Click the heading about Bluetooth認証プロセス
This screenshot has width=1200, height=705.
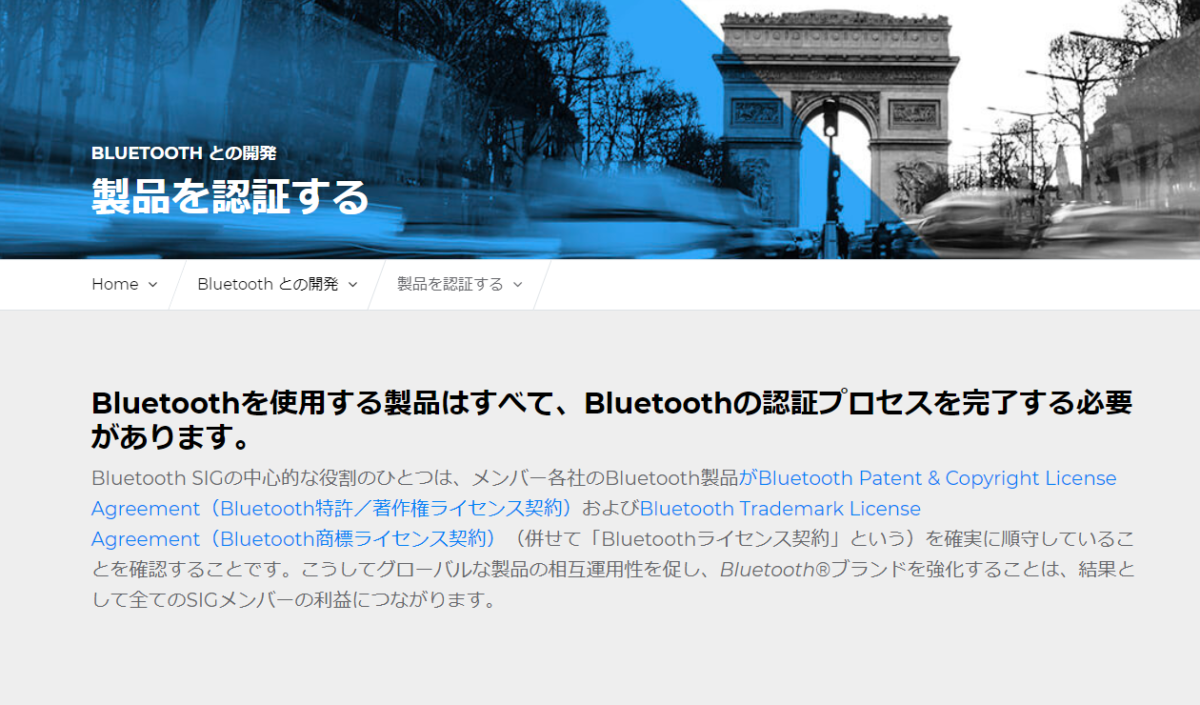coord(611,419)
